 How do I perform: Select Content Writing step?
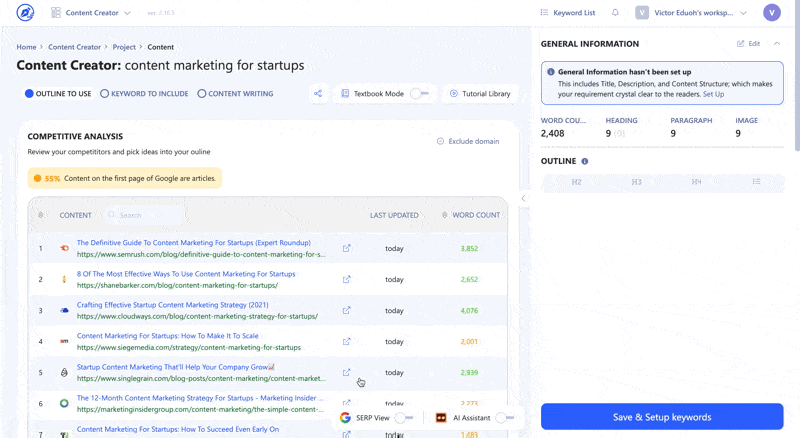[235, 93]
